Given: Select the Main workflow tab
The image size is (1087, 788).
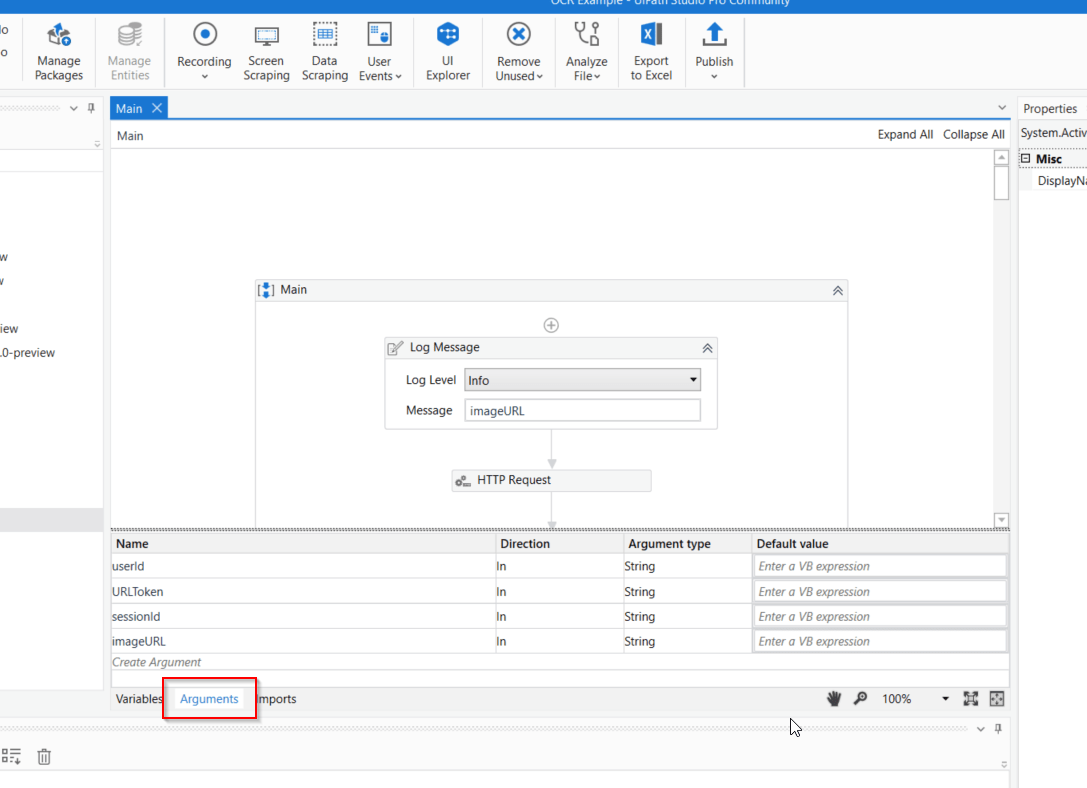Looking at the screenshot, I should tap(130, 107).
